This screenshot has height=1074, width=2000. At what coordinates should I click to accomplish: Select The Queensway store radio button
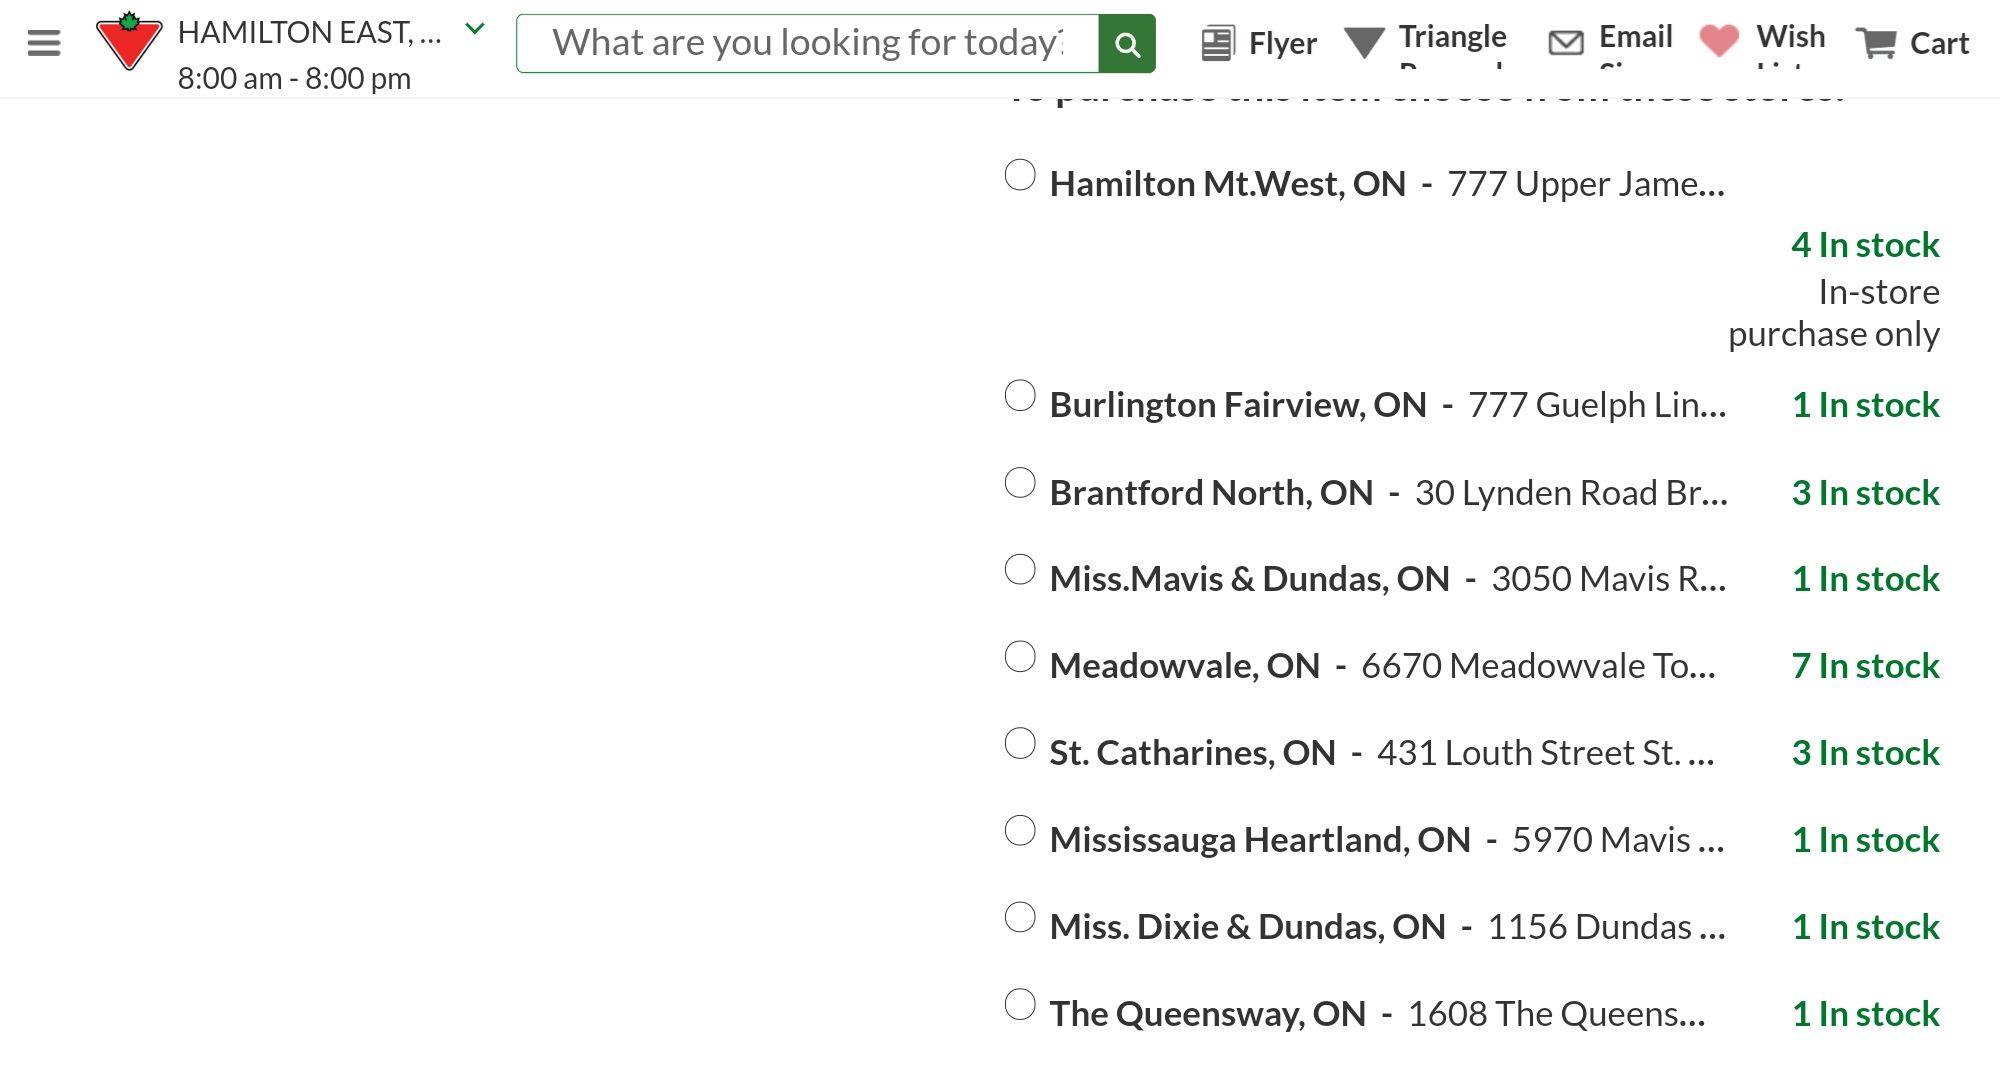[1020, 1005]
